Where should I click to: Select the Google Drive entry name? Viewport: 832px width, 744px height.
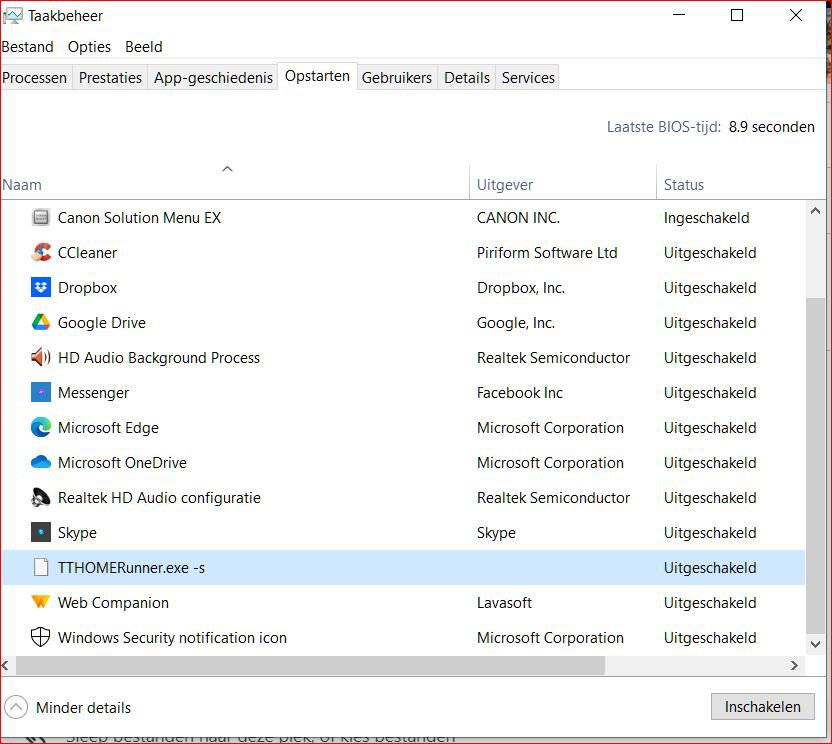(101, 323)
